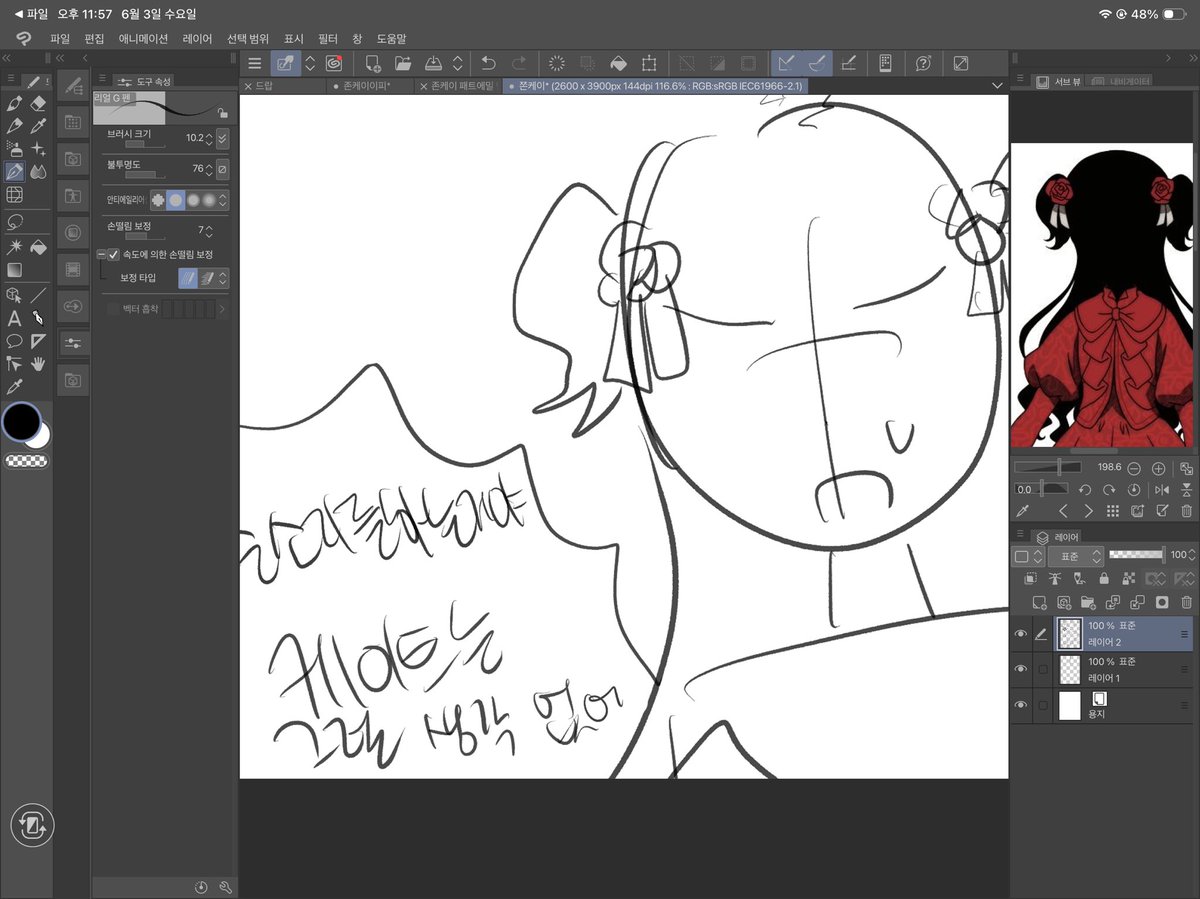Screen dimensions: 1200x899
Task: Toggle Lock transparent pixels icon
Action: tap(1128, 578)
